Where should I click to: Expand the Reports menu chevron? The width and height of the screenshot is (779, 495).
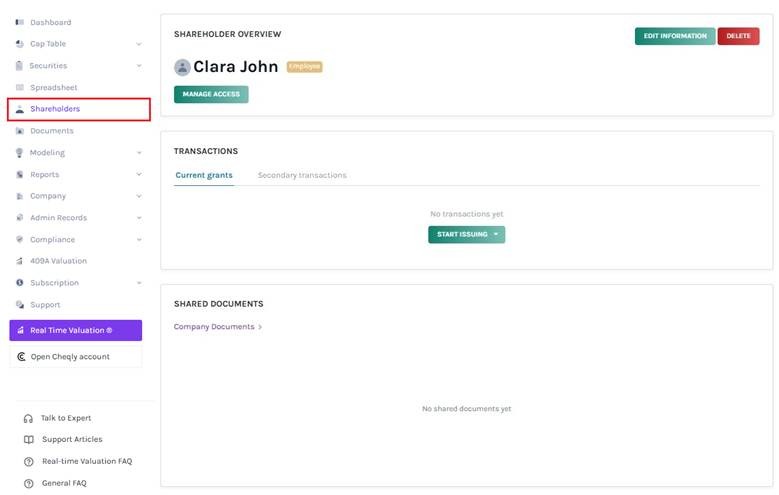[139, 174]
